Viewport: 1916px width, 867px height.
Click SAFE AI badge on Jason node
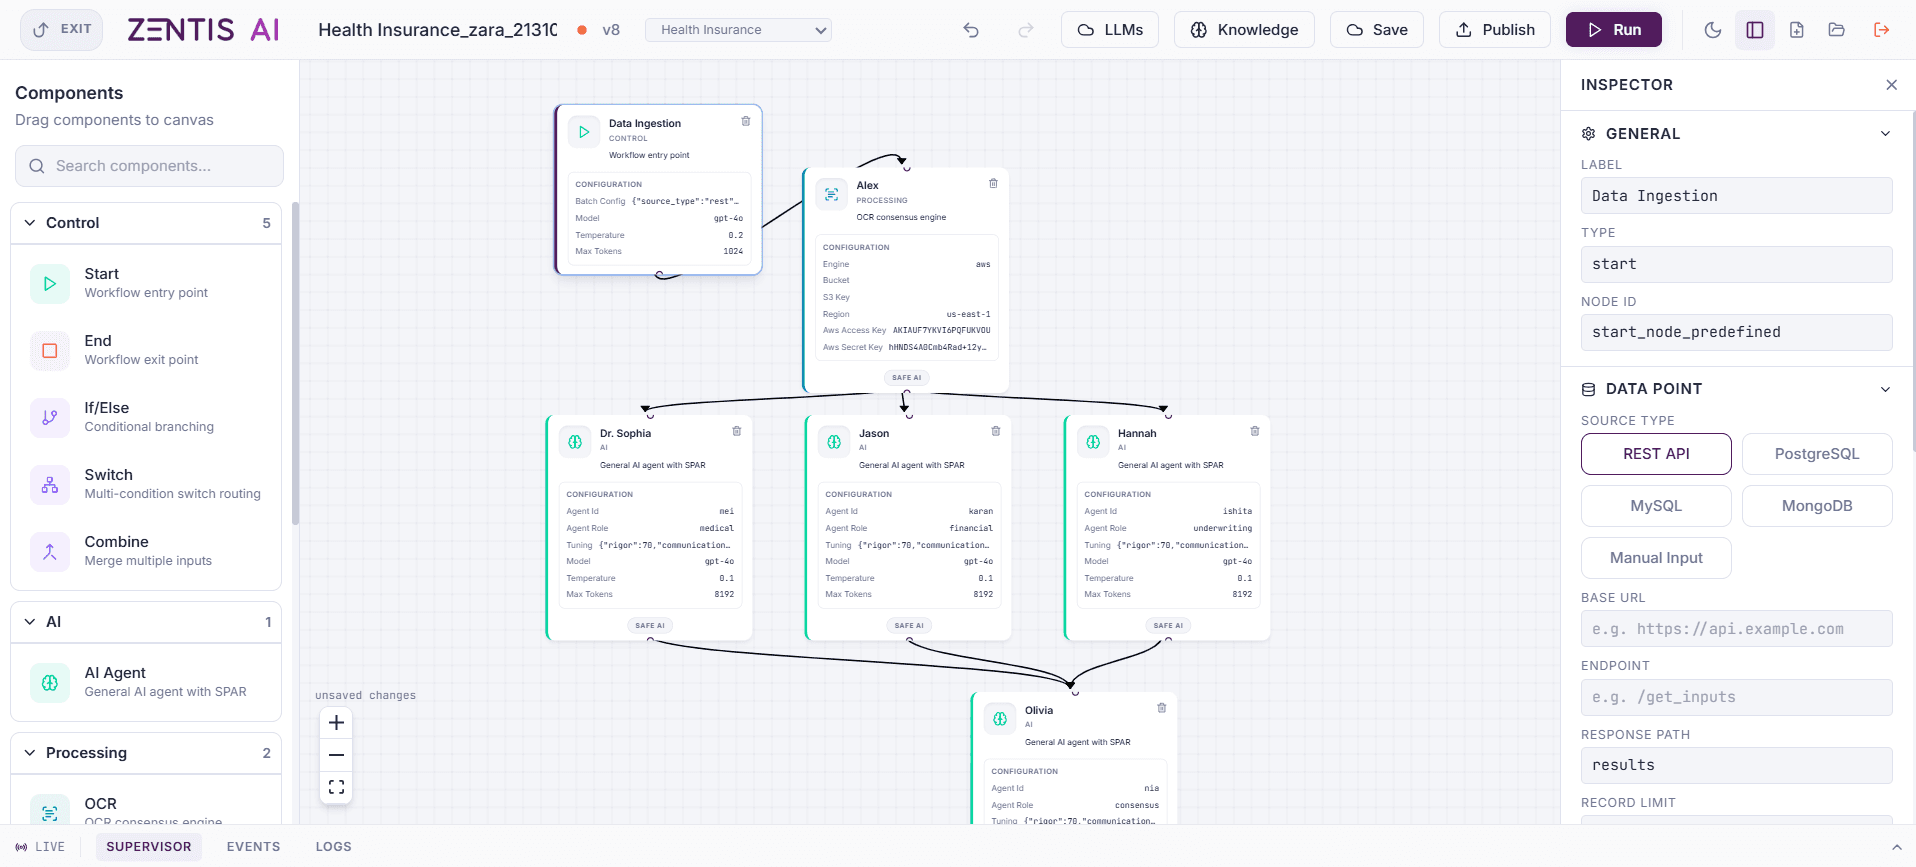(909, 625)
